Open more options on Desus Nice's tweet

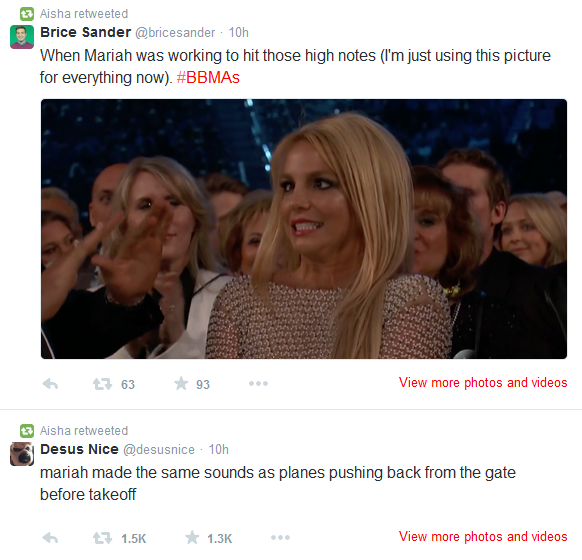pyautogui.click(x=280, y=537)
